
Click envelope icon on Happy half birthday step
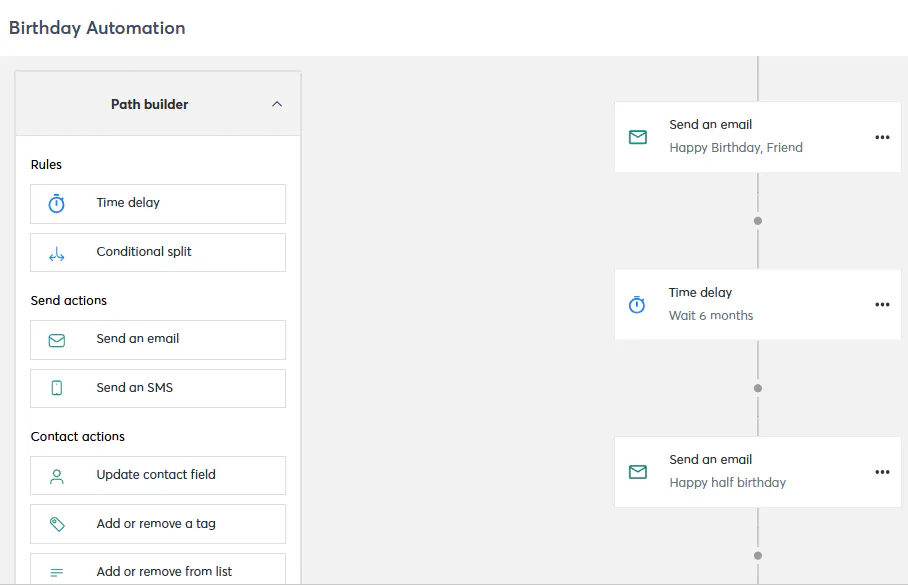(x=638, y=472)
